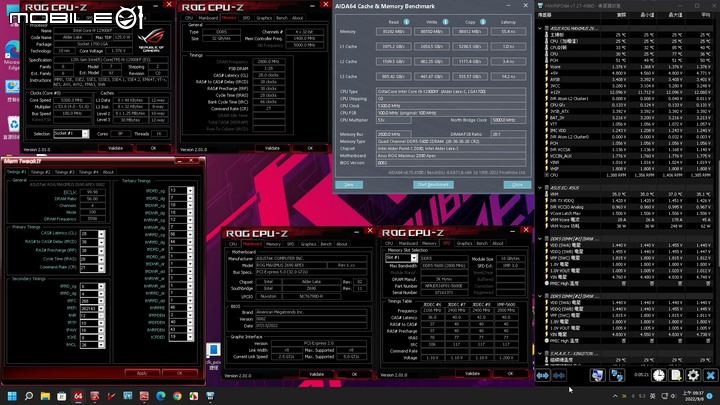Open About tab in MemTweakIt
The image size is (720, 405).
[x=108, y=172]
